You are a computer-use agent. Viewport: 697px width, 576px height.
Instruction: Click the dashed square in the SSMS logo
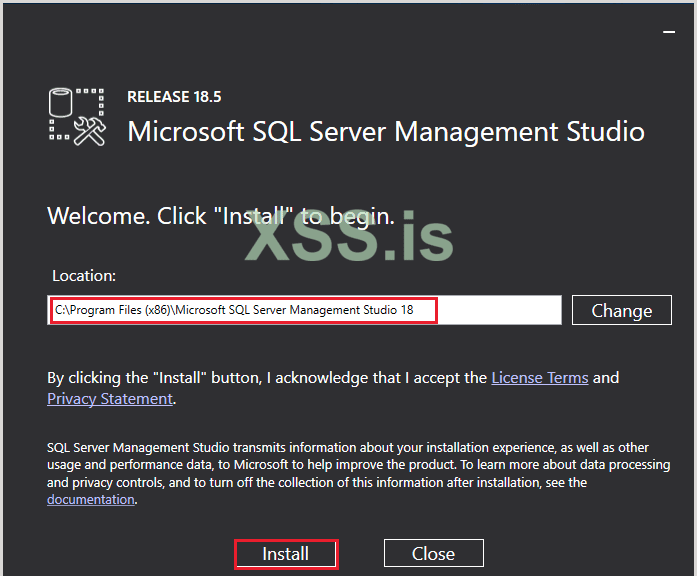tap(92, 101)
